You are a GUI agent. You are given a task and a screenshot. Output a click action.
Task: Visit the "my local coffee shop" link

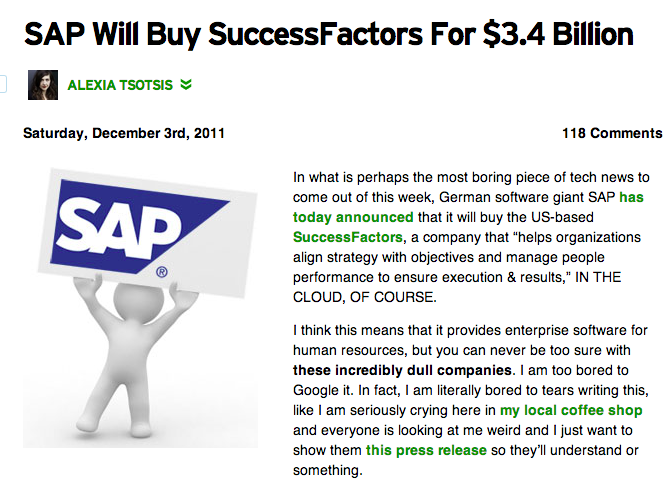click(x=571, y=410)
